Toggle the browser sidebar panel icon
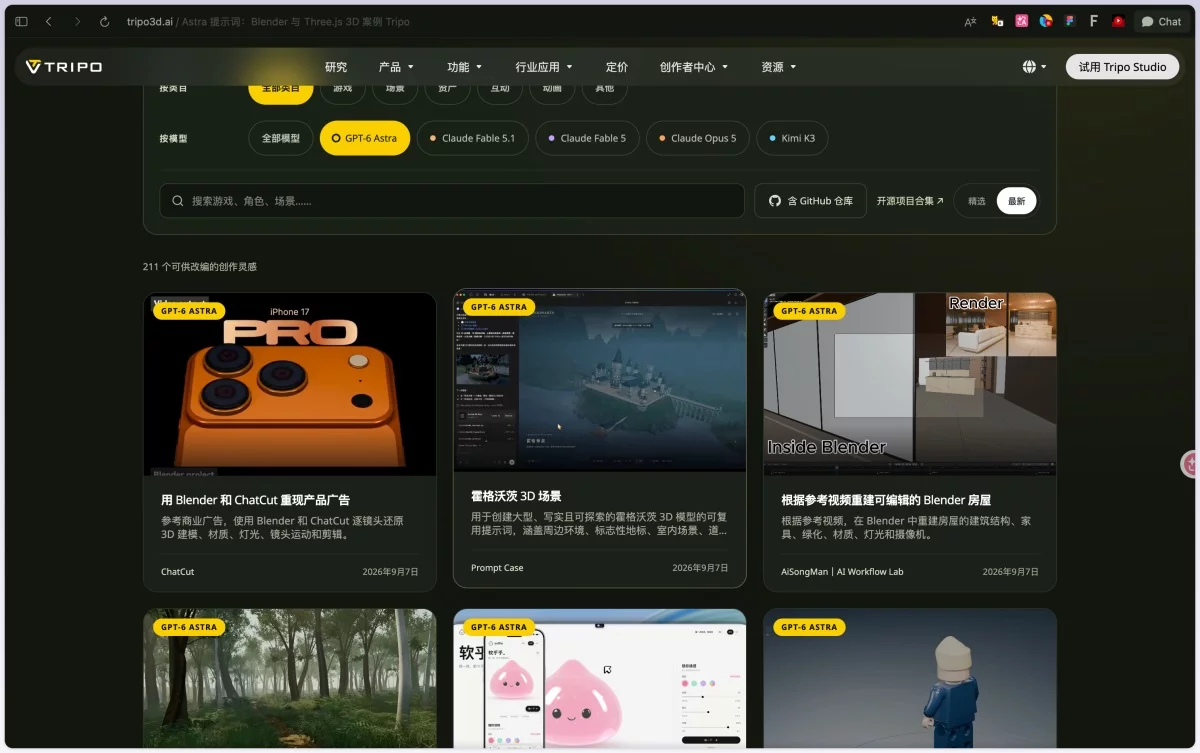The width and height of the screenshot is (1200, 753). click(x=21, y=21)
